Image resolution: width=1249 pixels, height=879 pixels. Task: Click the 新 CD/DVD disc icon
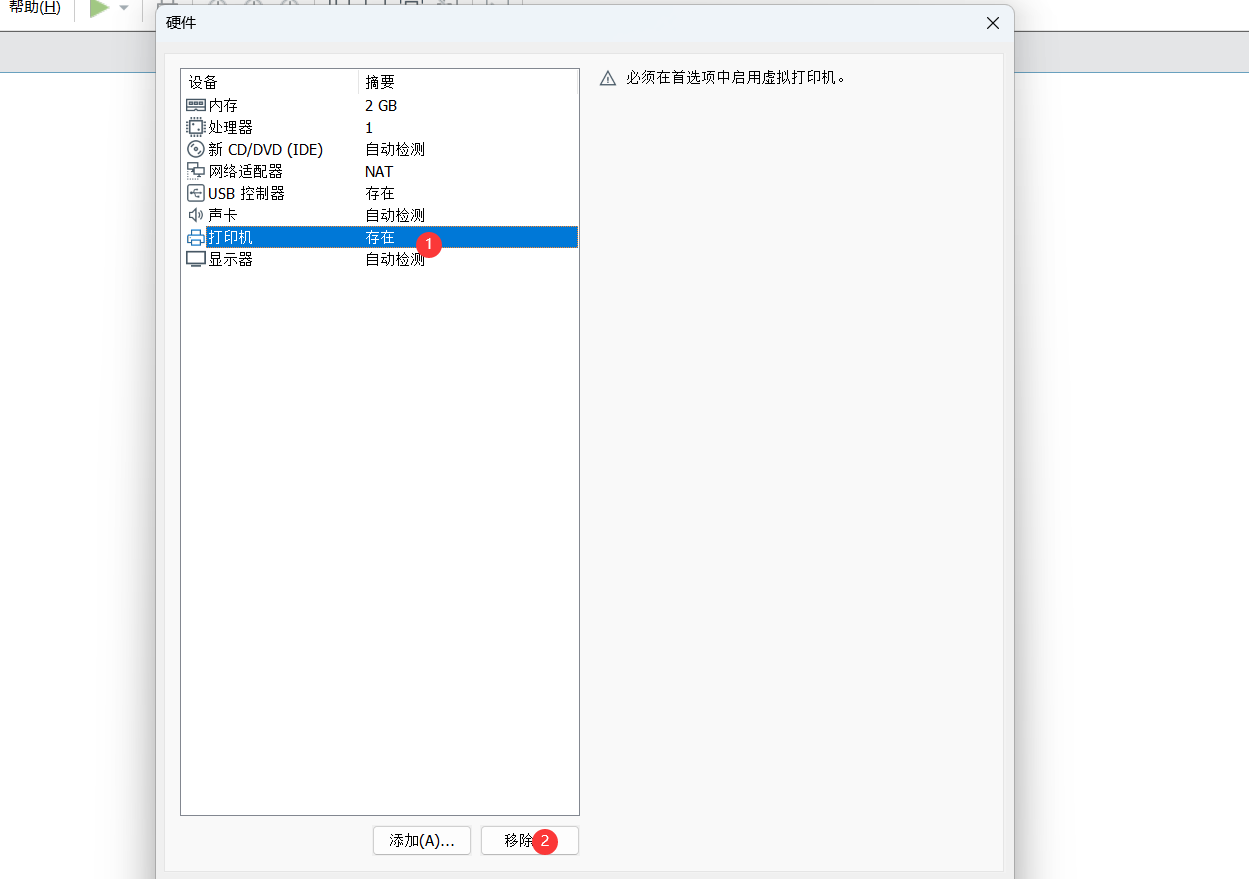(x=196, y=149)
